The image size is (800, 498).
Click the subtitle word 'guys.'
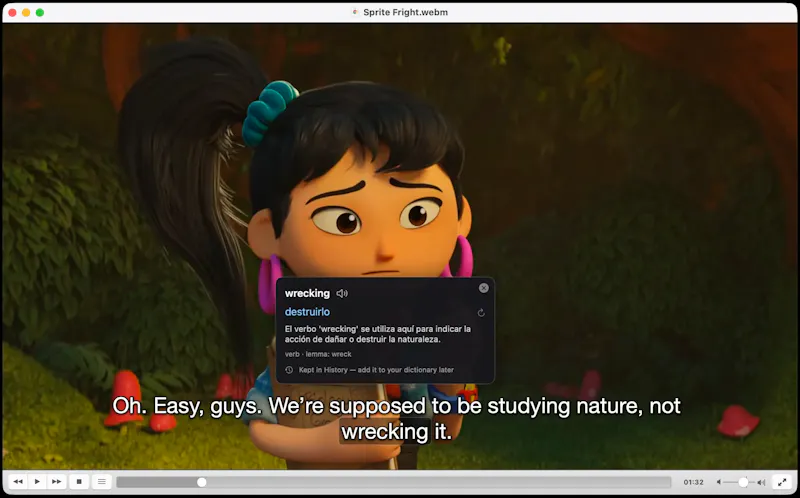pos(237,406)
